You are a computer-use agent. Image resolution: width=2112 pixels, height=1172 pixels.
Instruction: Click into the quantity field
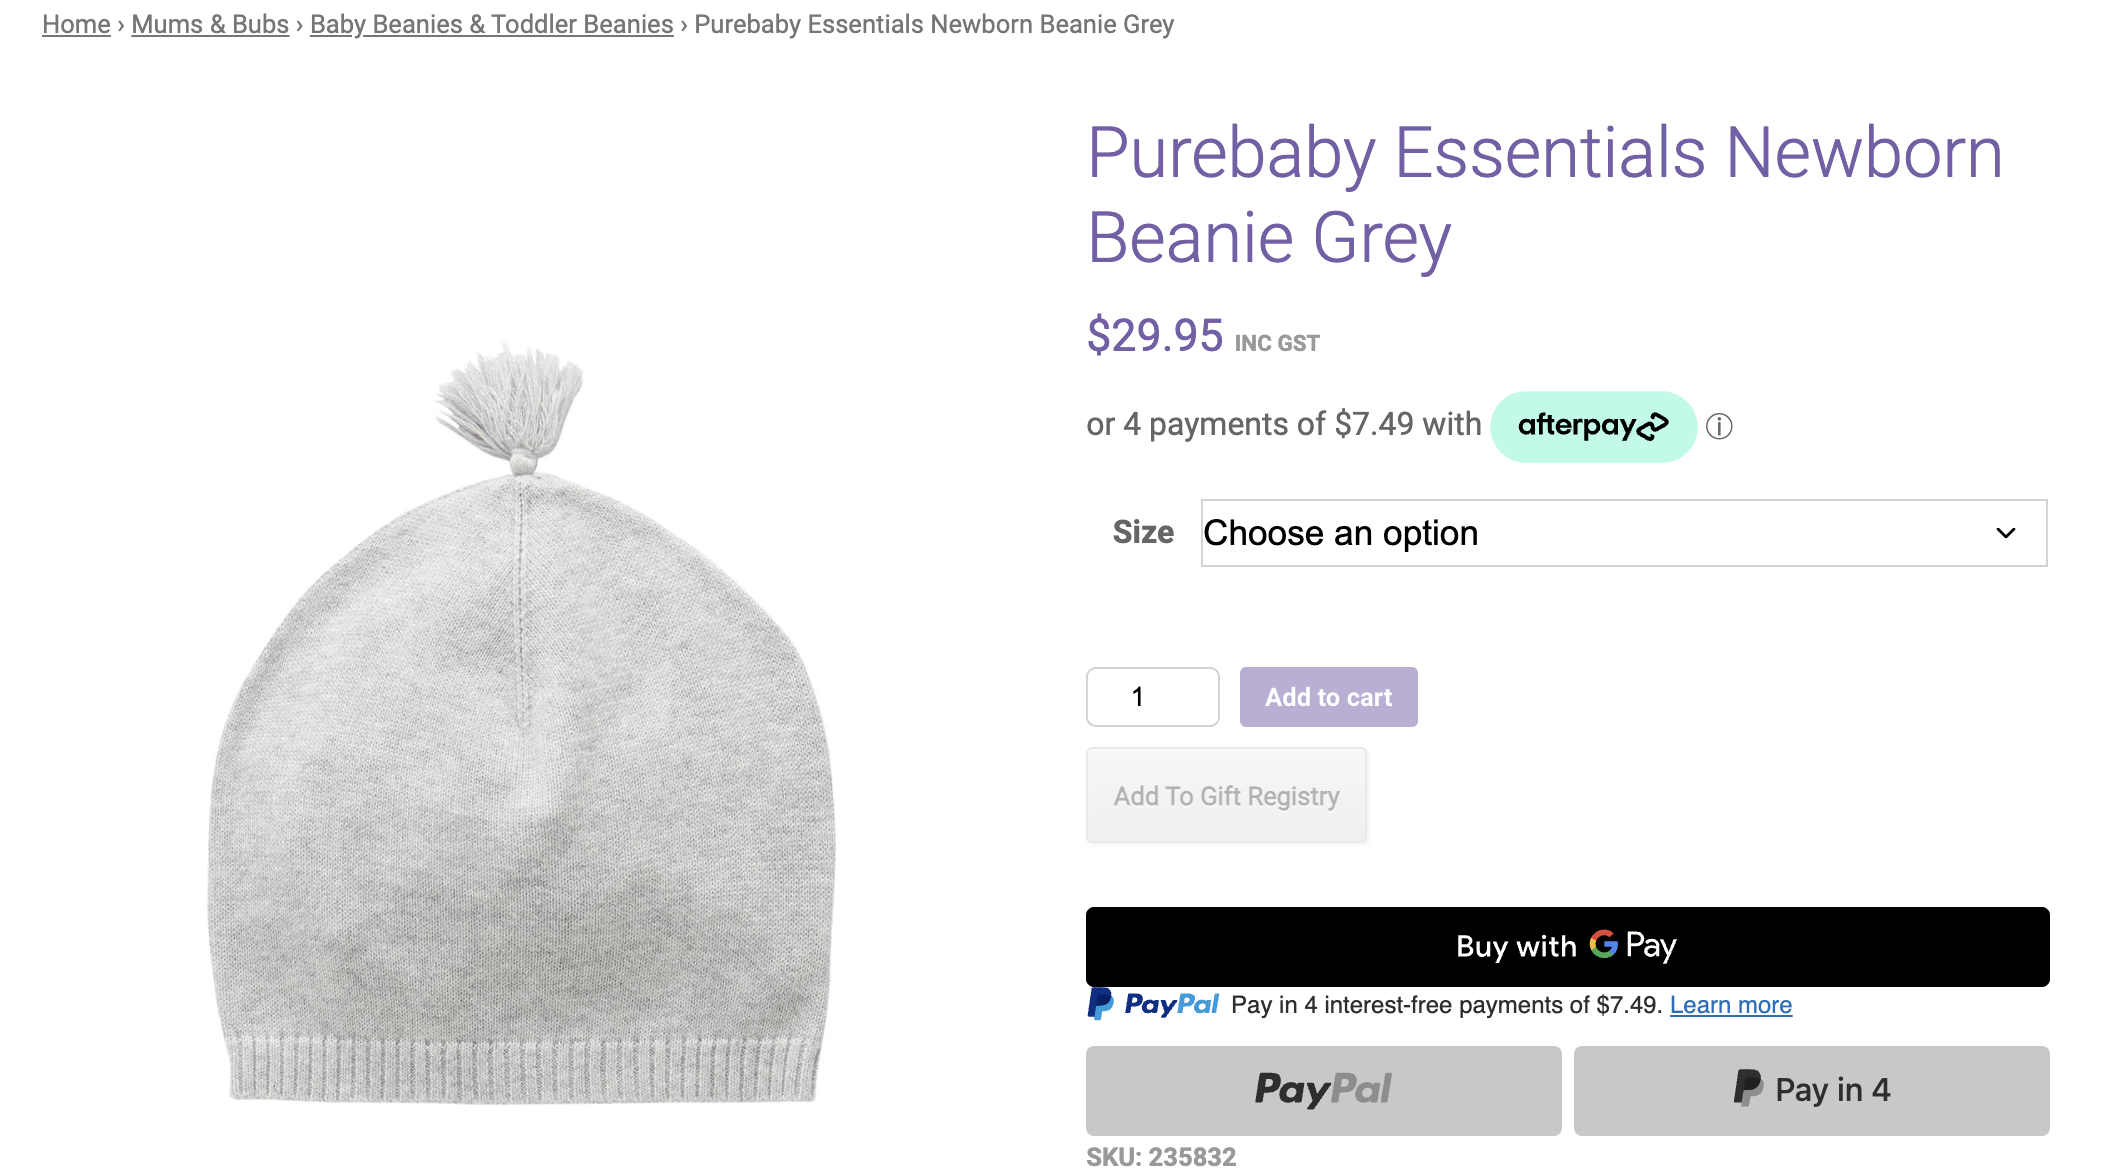[1152, 697]
